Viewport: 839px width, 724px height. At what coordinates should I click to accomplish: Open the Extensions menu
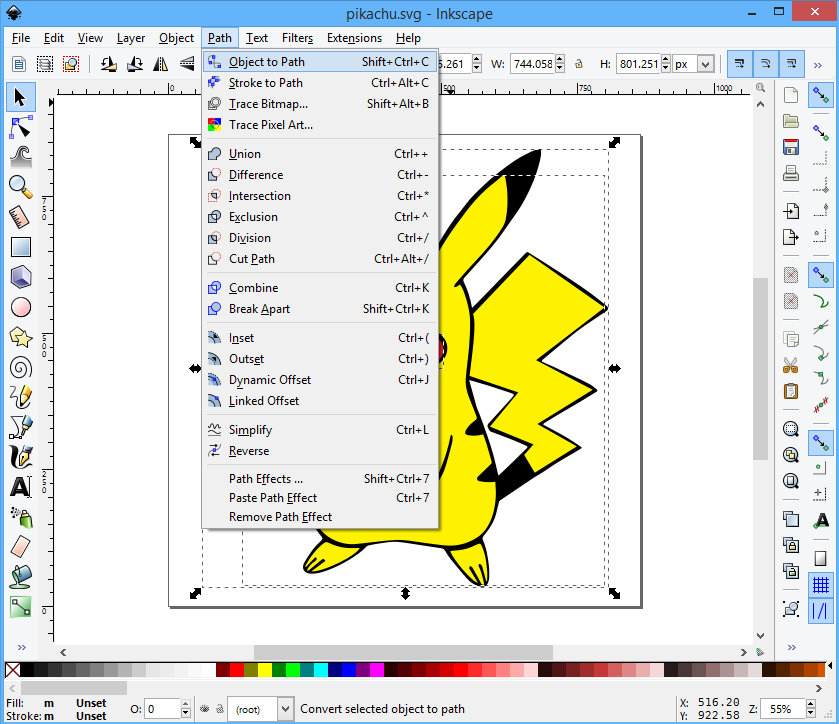pyautogui.click(x=354, y=38)
